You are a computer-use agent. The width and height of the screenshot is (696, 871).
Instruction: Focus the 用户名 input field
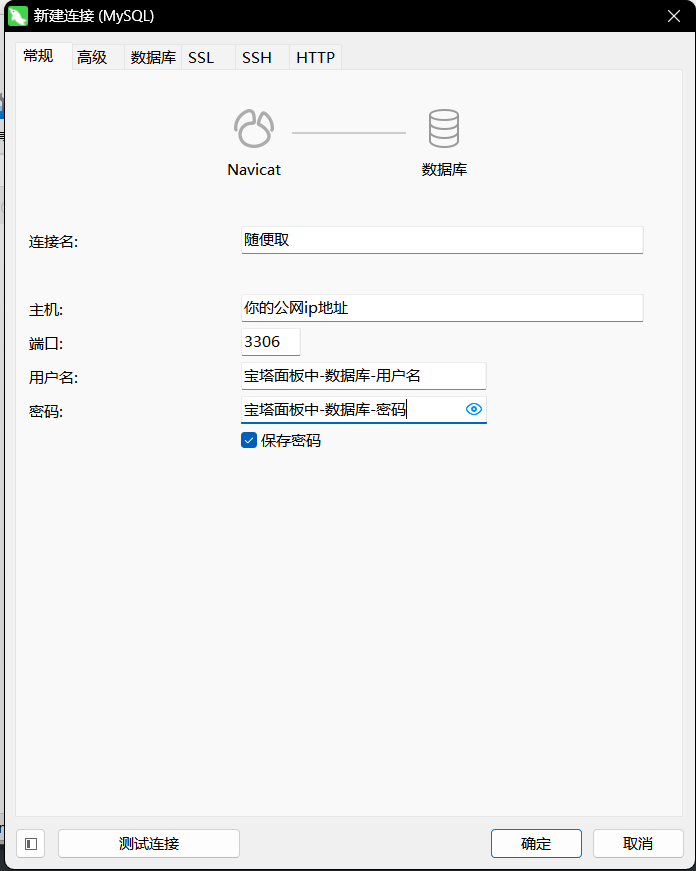(x=364, y=376)
